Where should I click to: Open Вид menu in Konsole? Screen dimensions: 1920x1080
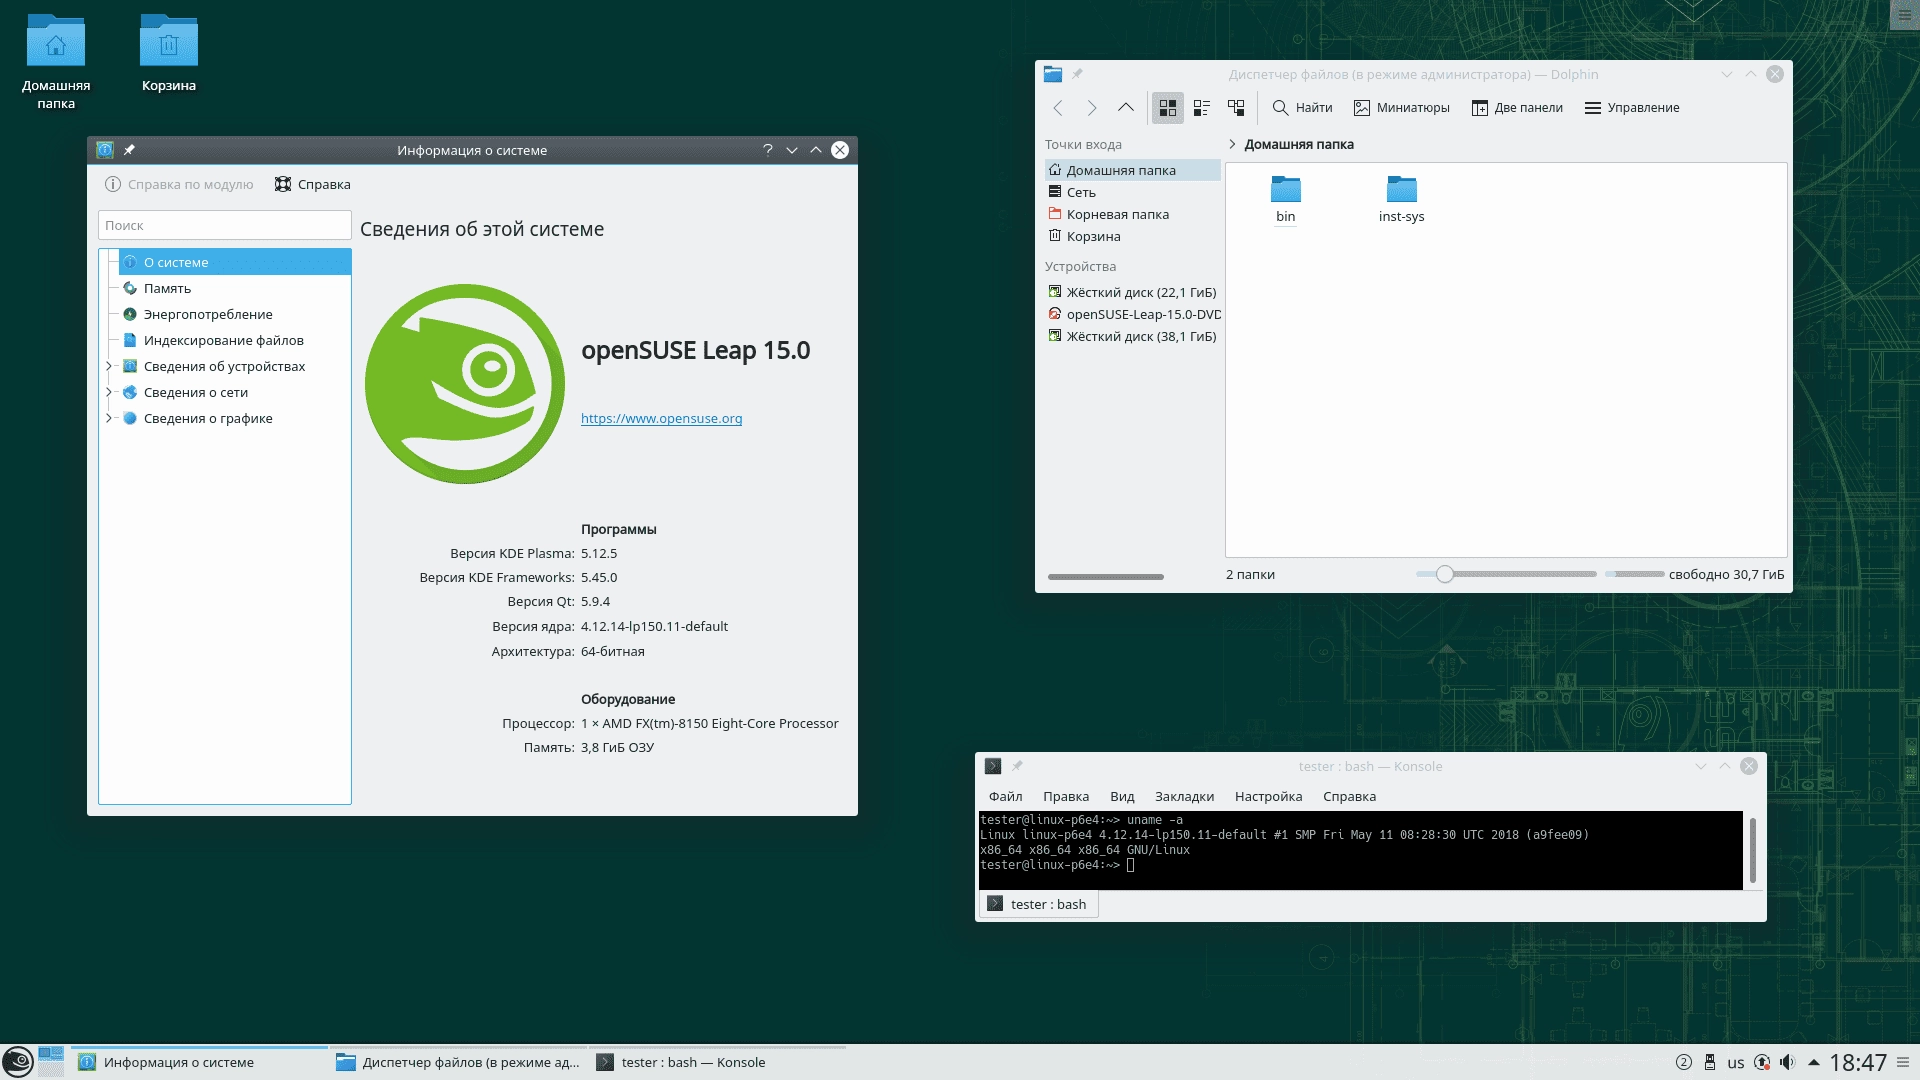(1122, 796)
